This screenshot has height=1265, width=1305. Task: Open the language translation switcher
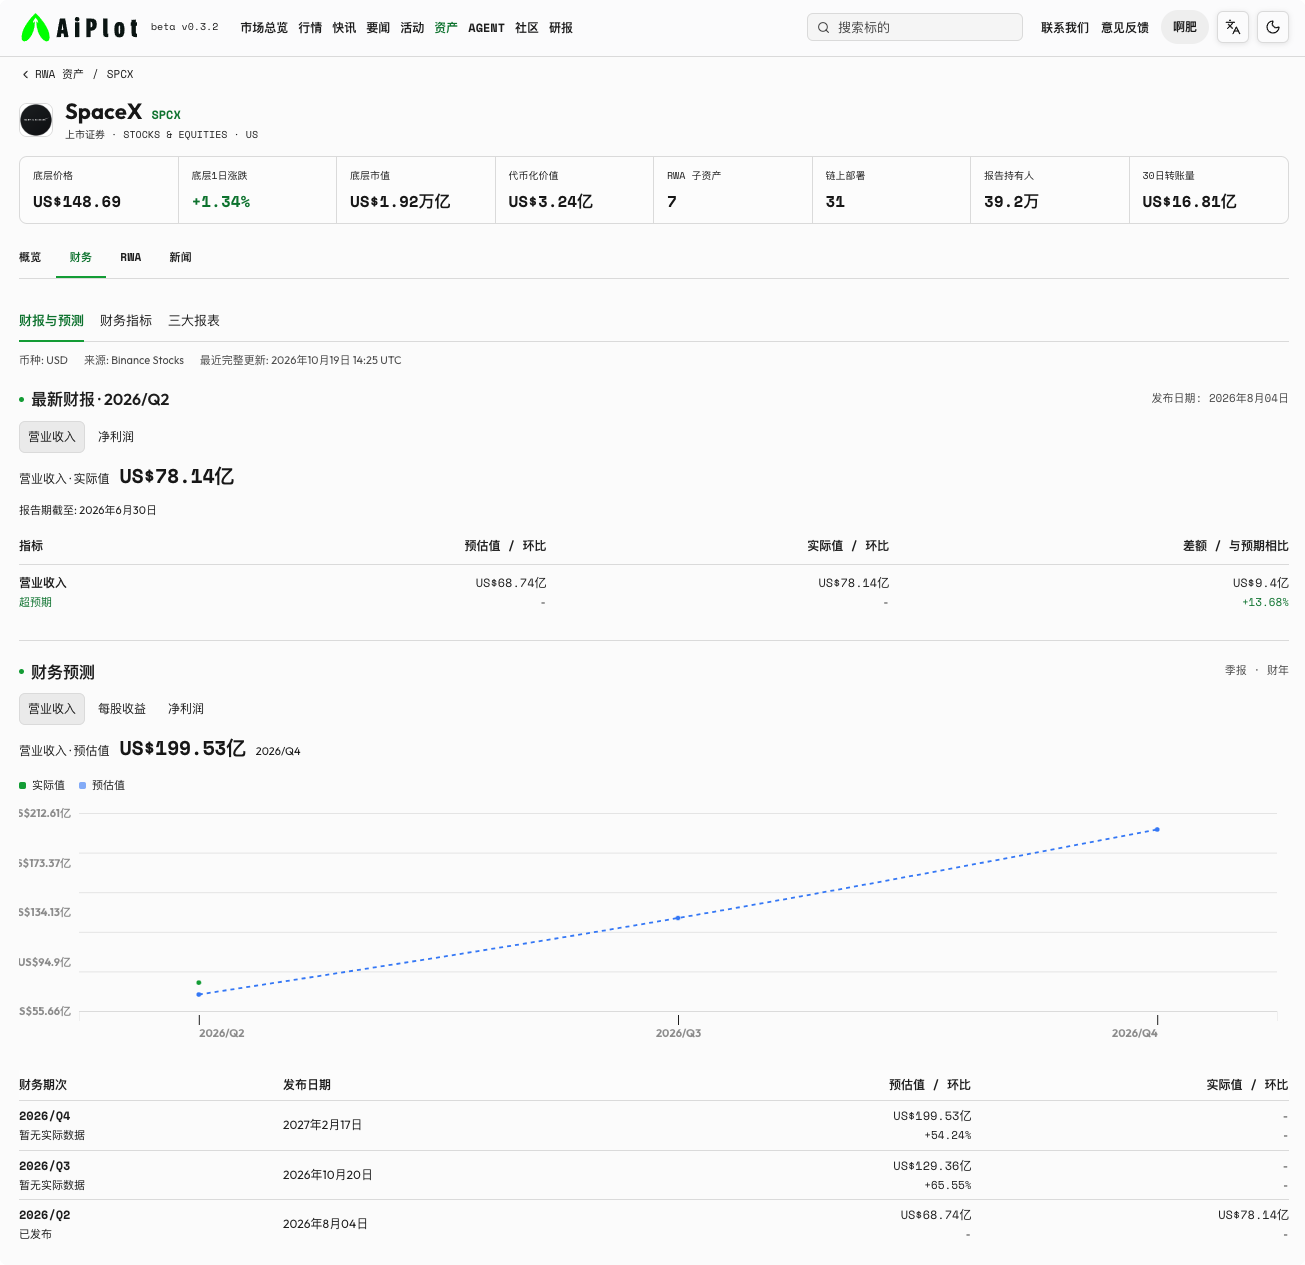pyautogui.click(x=1233, y=28)
